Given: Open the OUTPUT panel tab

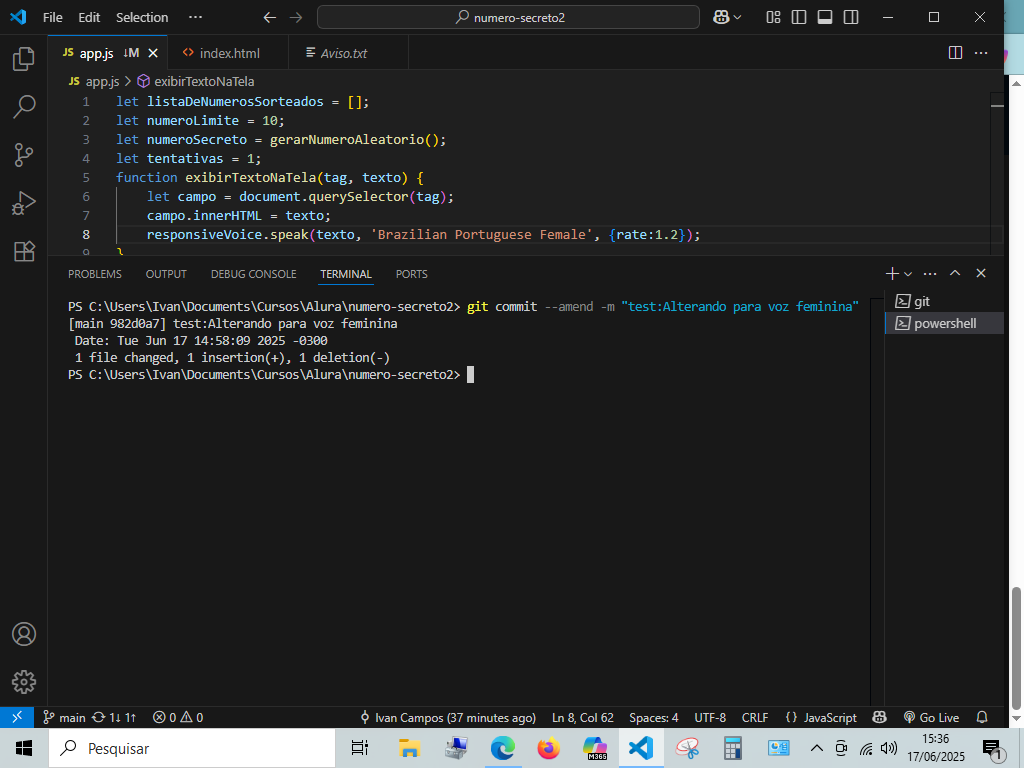Looking at the screenshot, I should coord(166,274).
